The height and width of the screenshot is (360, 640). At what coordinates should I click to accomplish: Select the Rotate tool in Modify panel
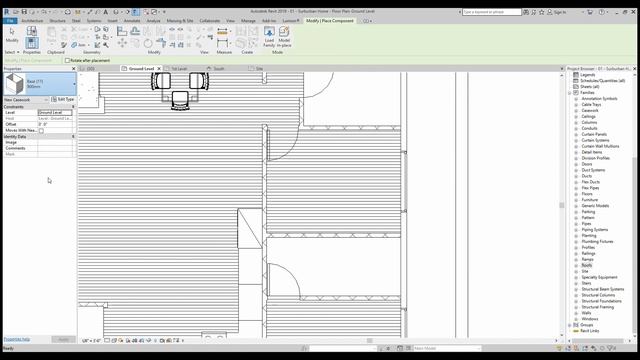tap(148, 43)
